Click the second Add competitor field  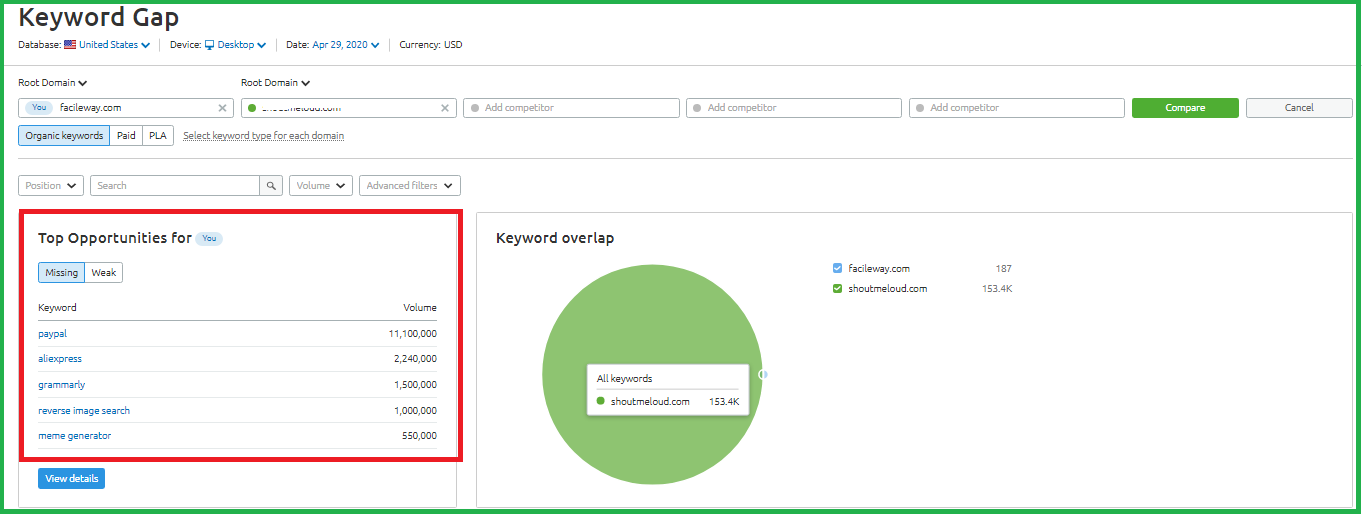point(794,108)
